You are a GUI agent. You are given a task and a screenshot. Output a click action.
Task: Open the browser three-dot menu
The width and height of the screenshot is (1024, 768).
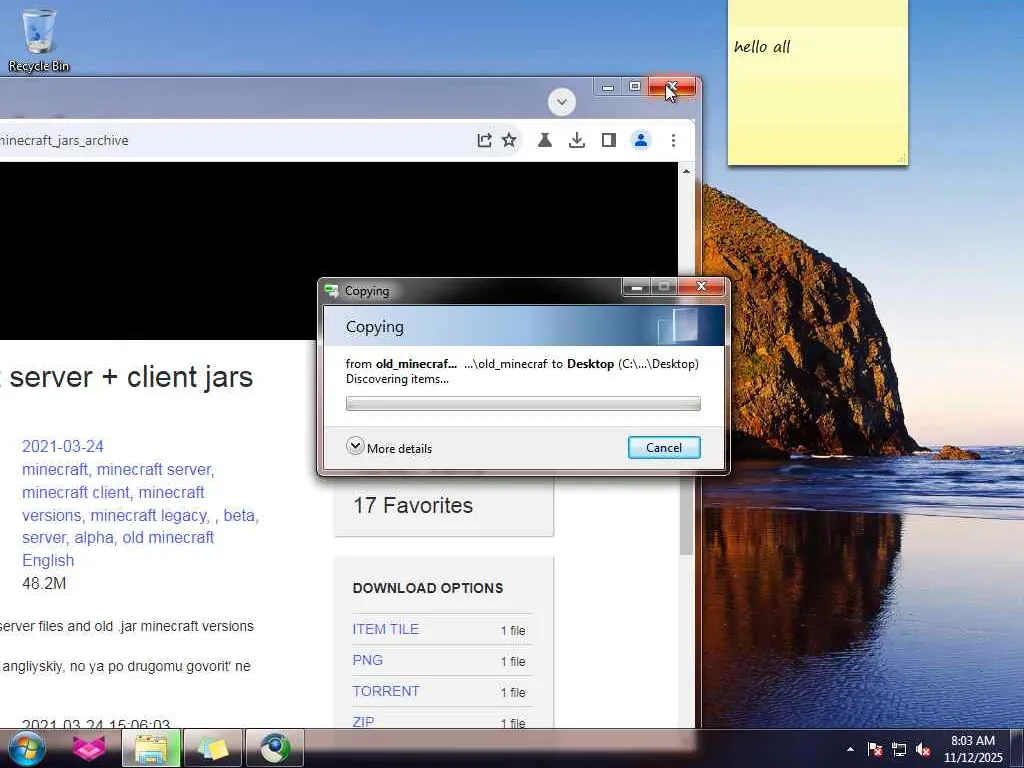[x=673, y=140]
